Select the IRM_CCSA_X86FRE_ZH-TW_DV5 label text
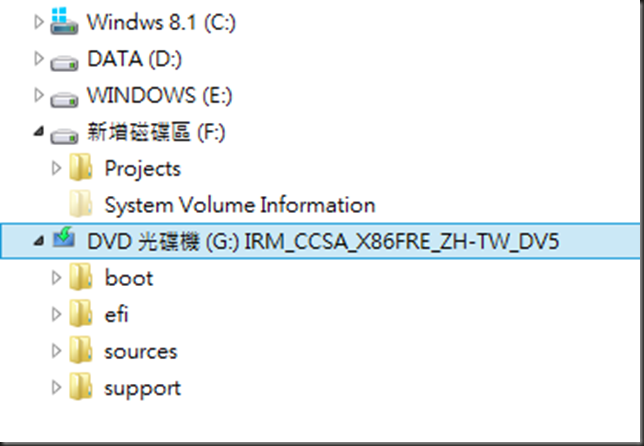Viewport: 644px width, 446px height. coord(402,241)
